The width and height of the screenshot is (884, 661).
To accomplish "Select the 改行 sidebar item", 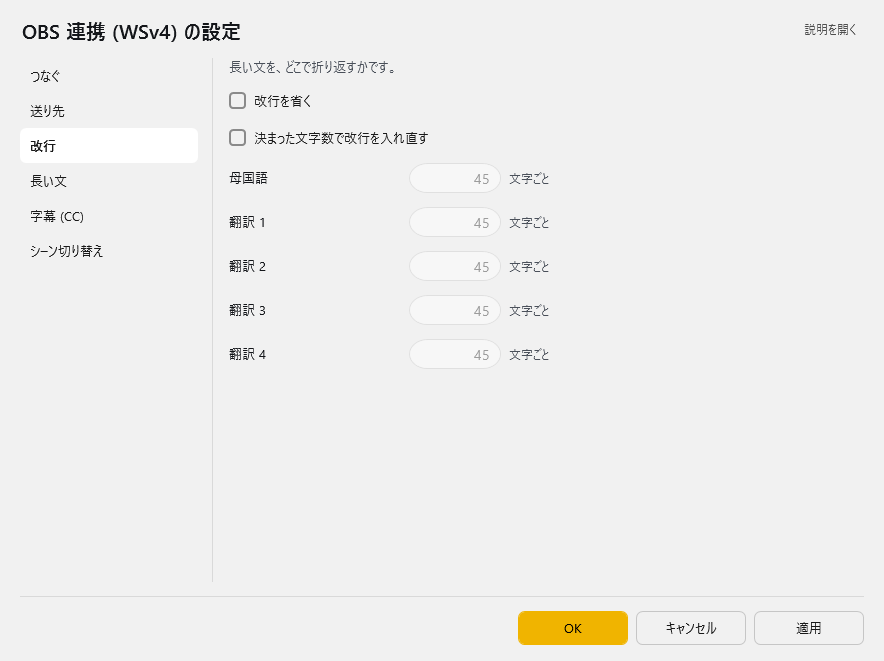I will point(109,146).
